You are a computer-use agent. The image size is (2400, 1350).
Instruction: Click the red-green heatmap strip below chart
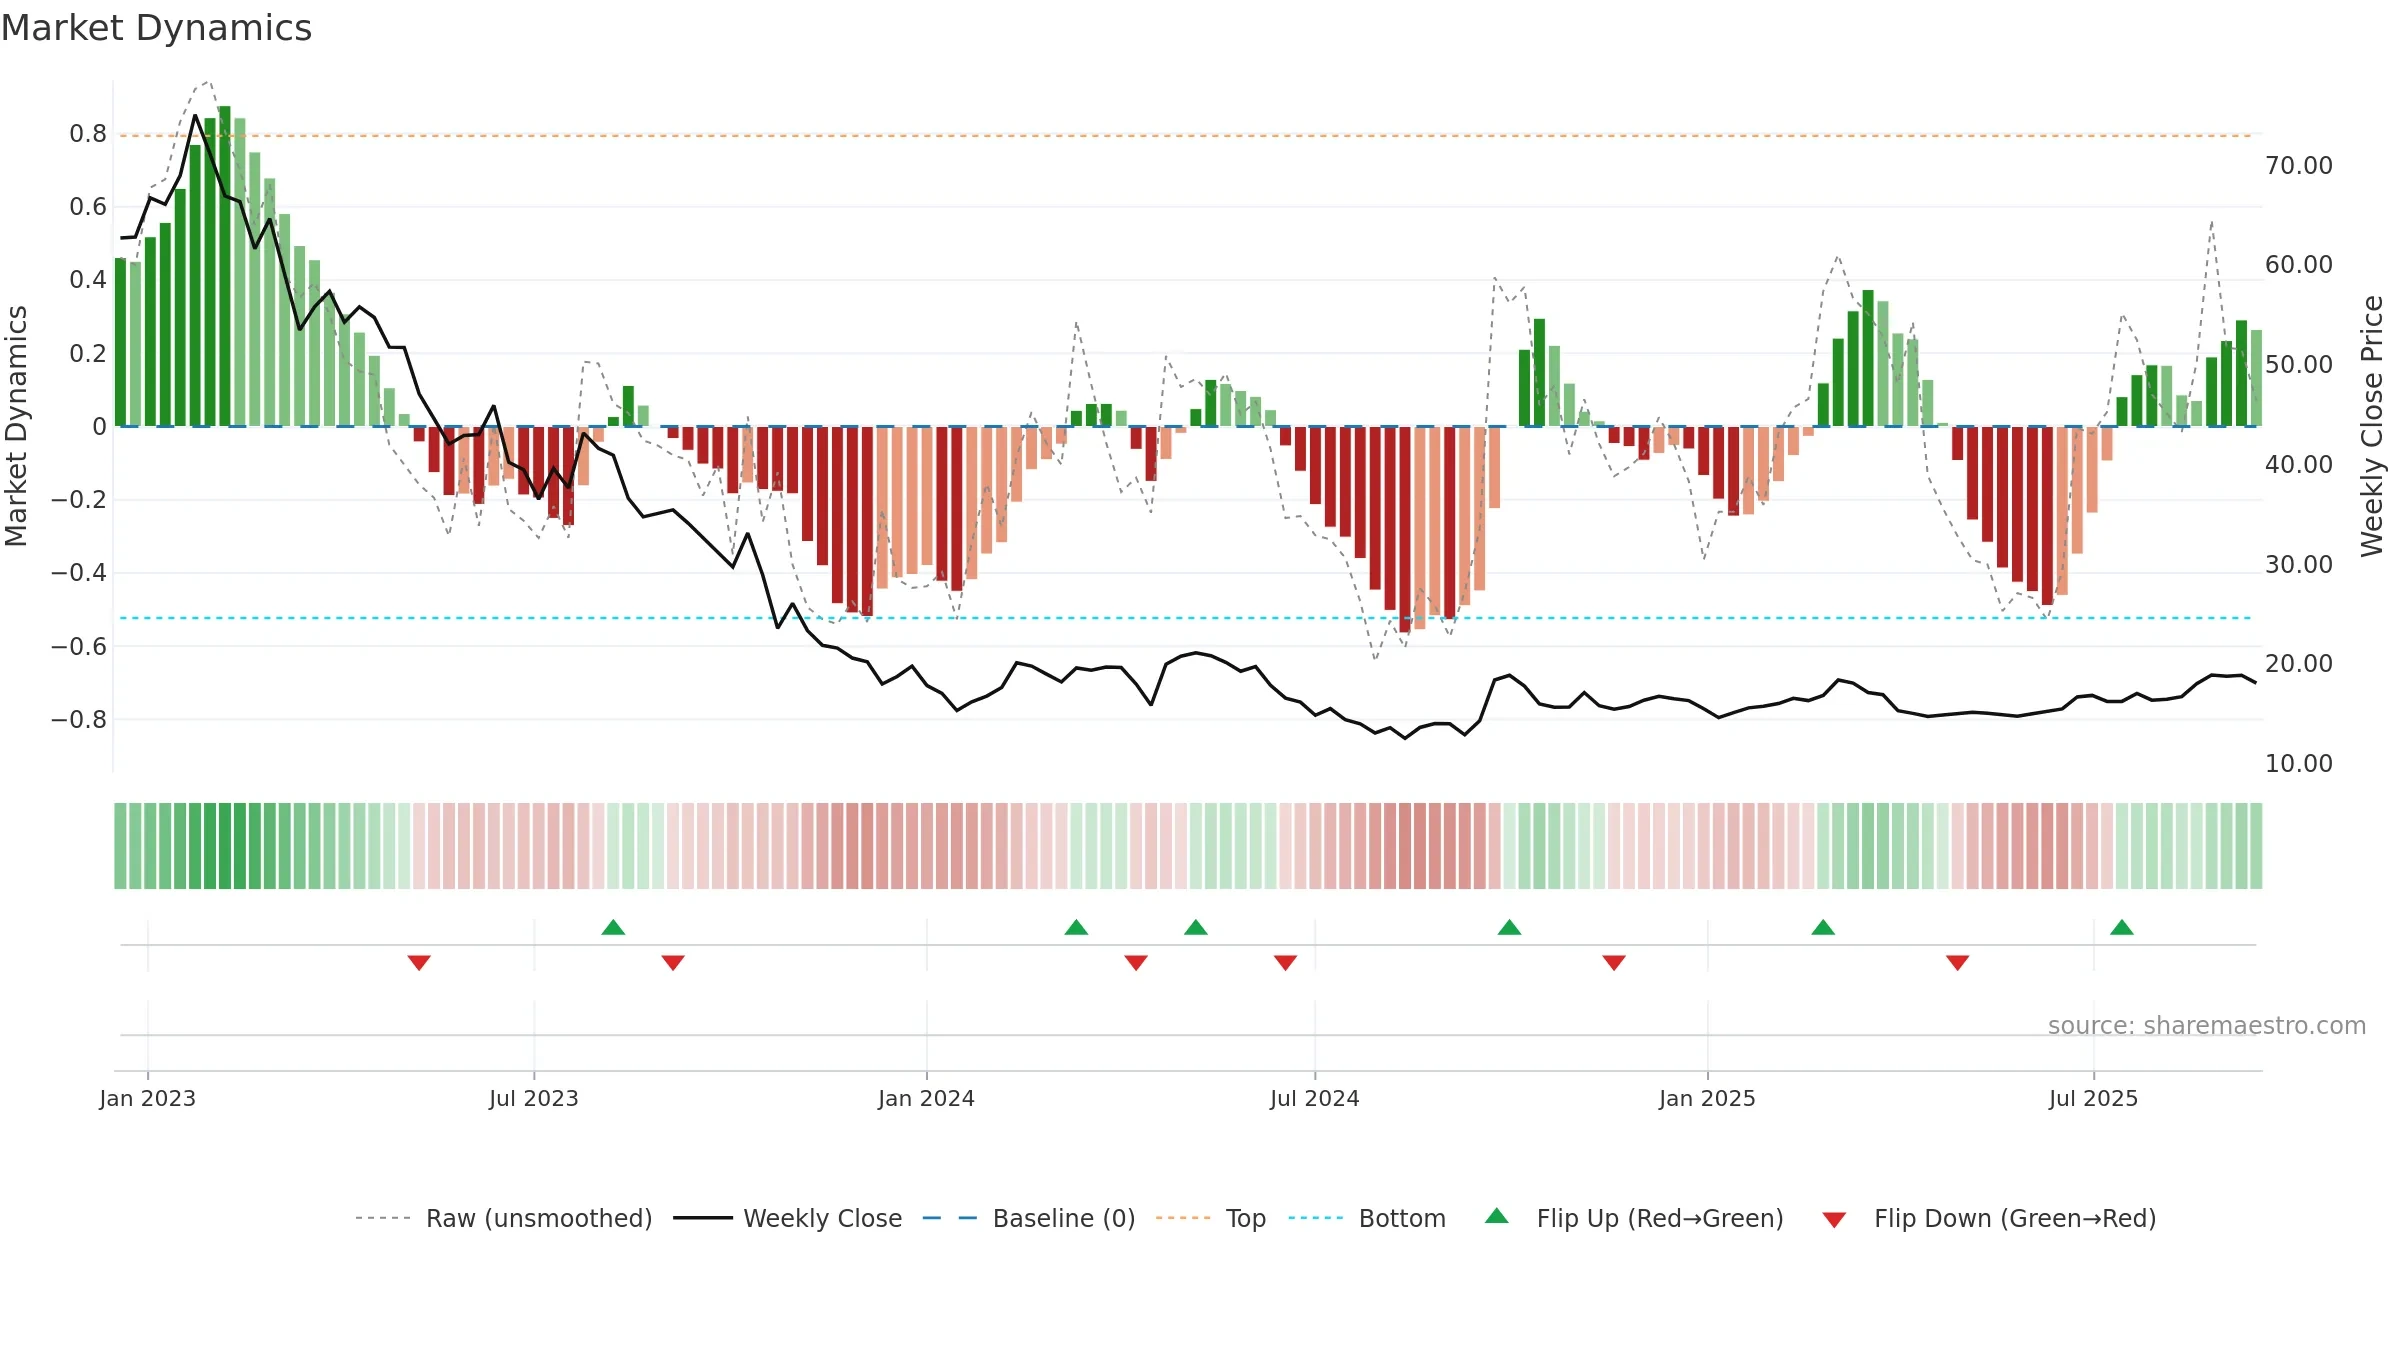click(1188, 846)
